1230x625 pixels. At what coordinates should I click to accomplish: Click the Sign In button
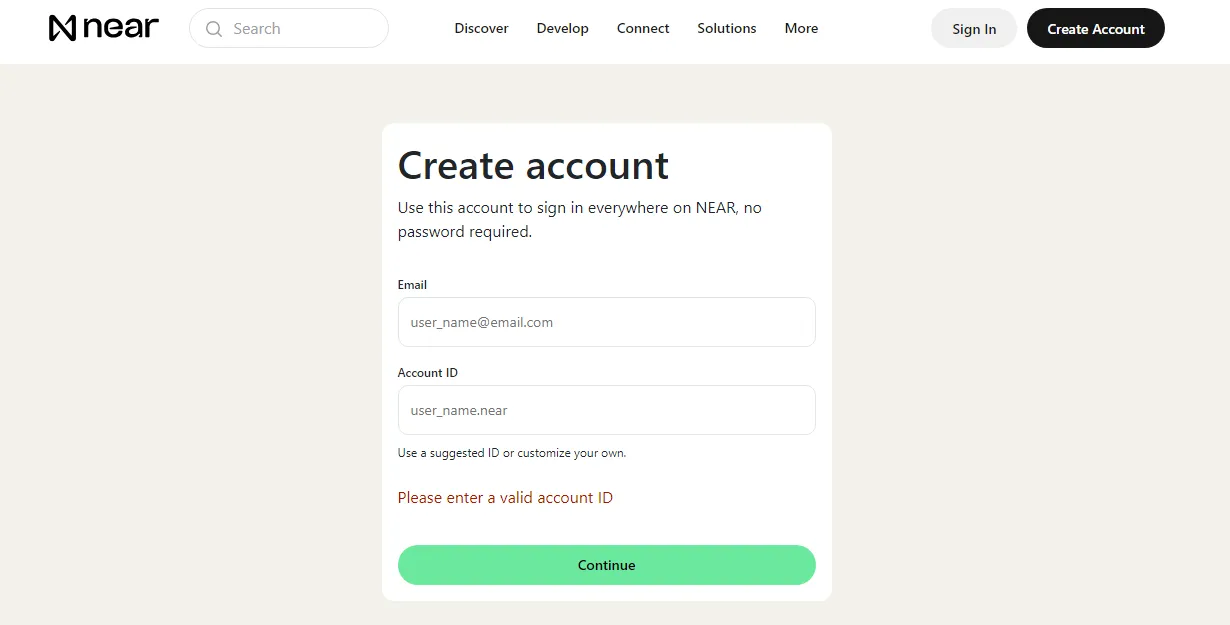coord(974,28)
